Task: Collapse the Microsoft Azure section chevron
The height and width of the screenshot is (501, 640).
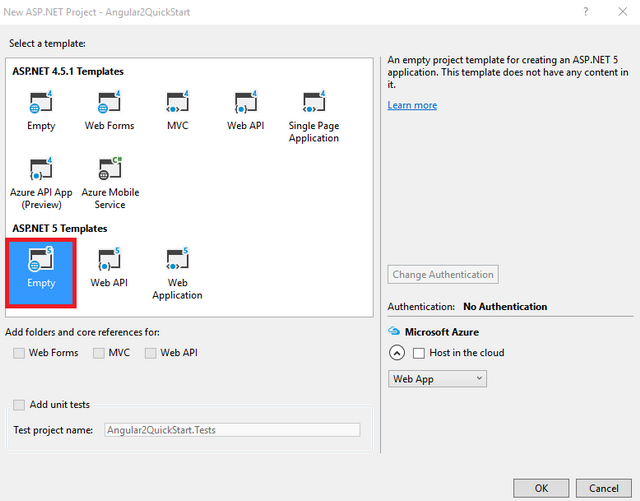Action: tap(397, 353)
